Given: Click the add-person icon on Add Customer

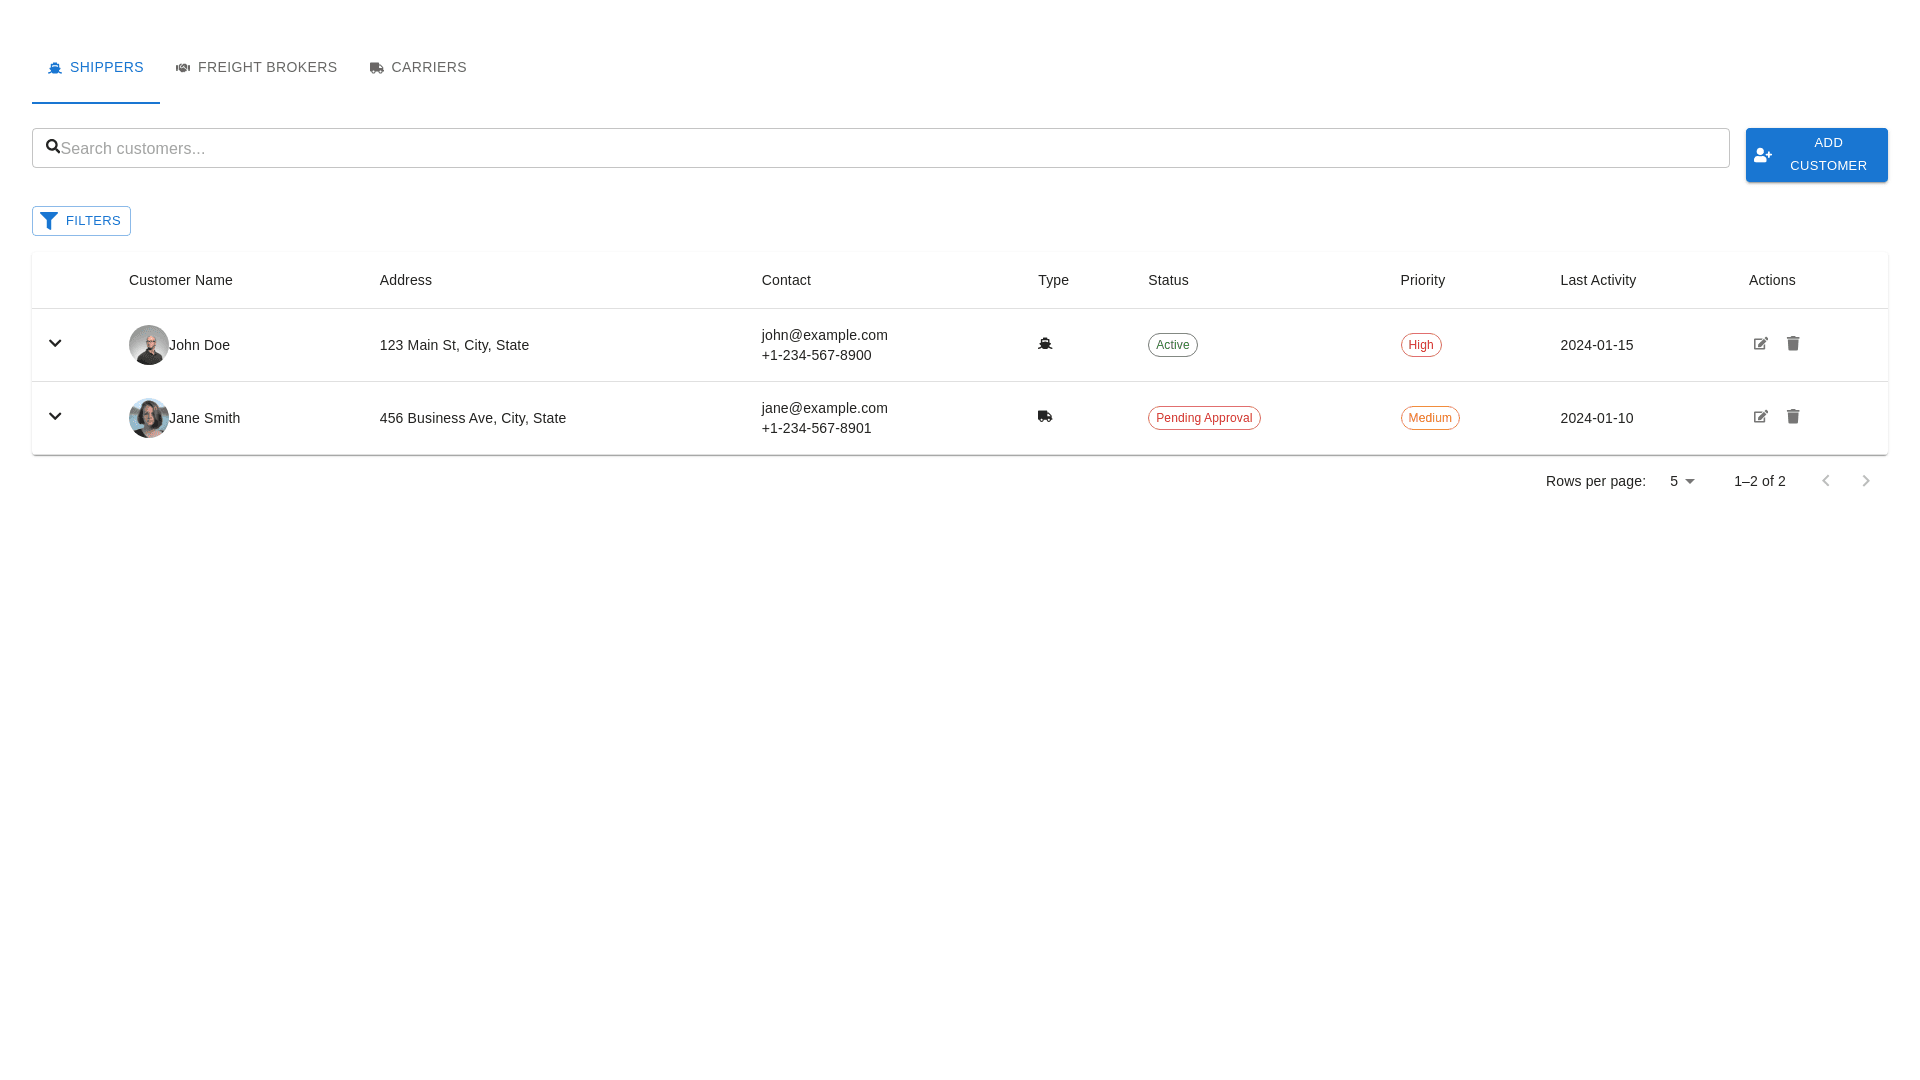Looking at the screenshot, I should coord(1762,155).
